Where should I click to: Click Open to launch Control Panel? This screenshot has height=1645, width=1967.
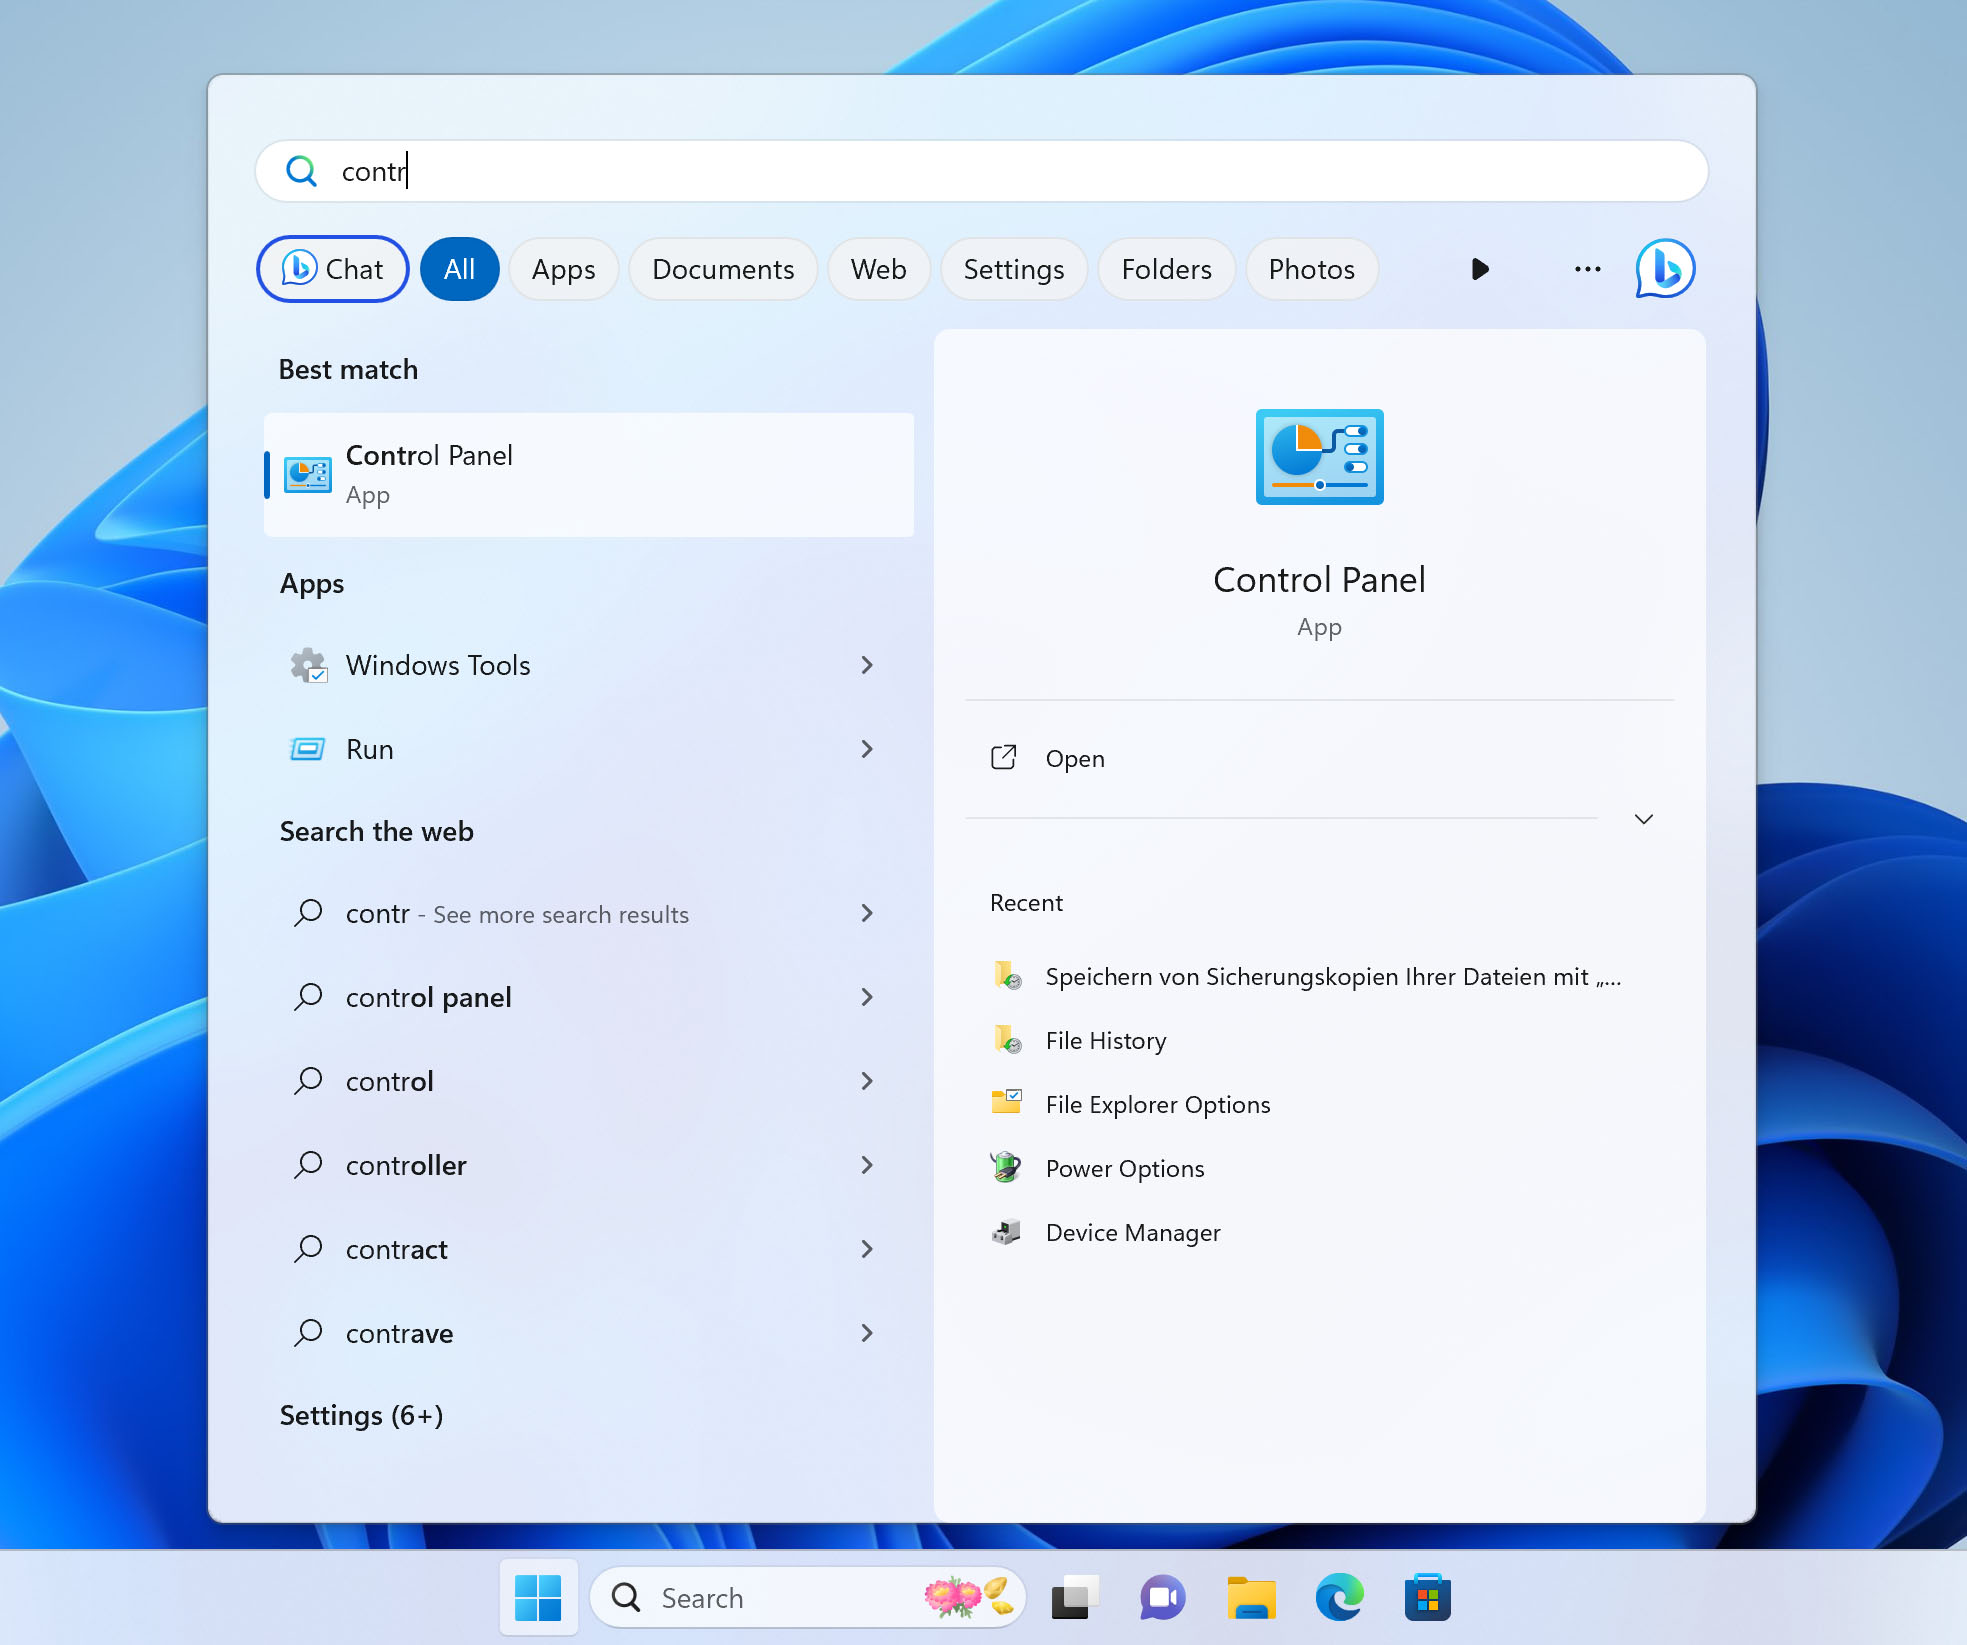(x=1319, y=759)
